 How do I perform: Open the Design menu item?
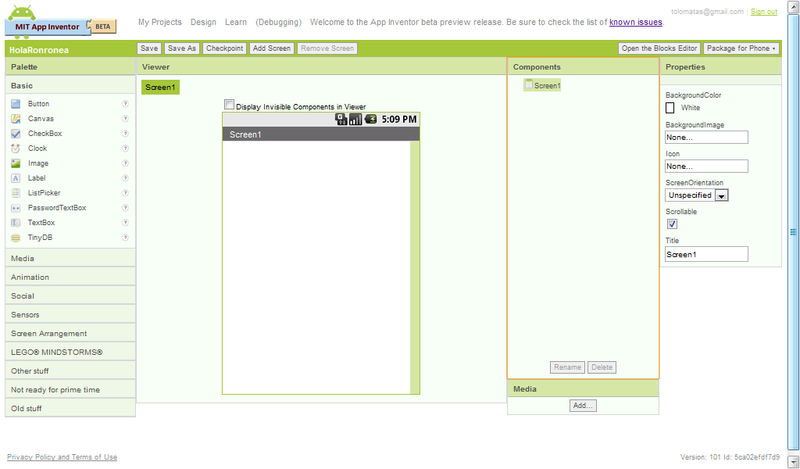coord(203,22)
